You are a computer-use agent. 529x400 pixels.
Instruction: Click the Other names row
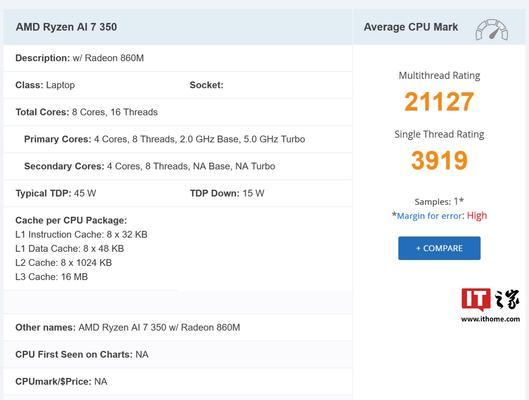[x=178, y=327]
